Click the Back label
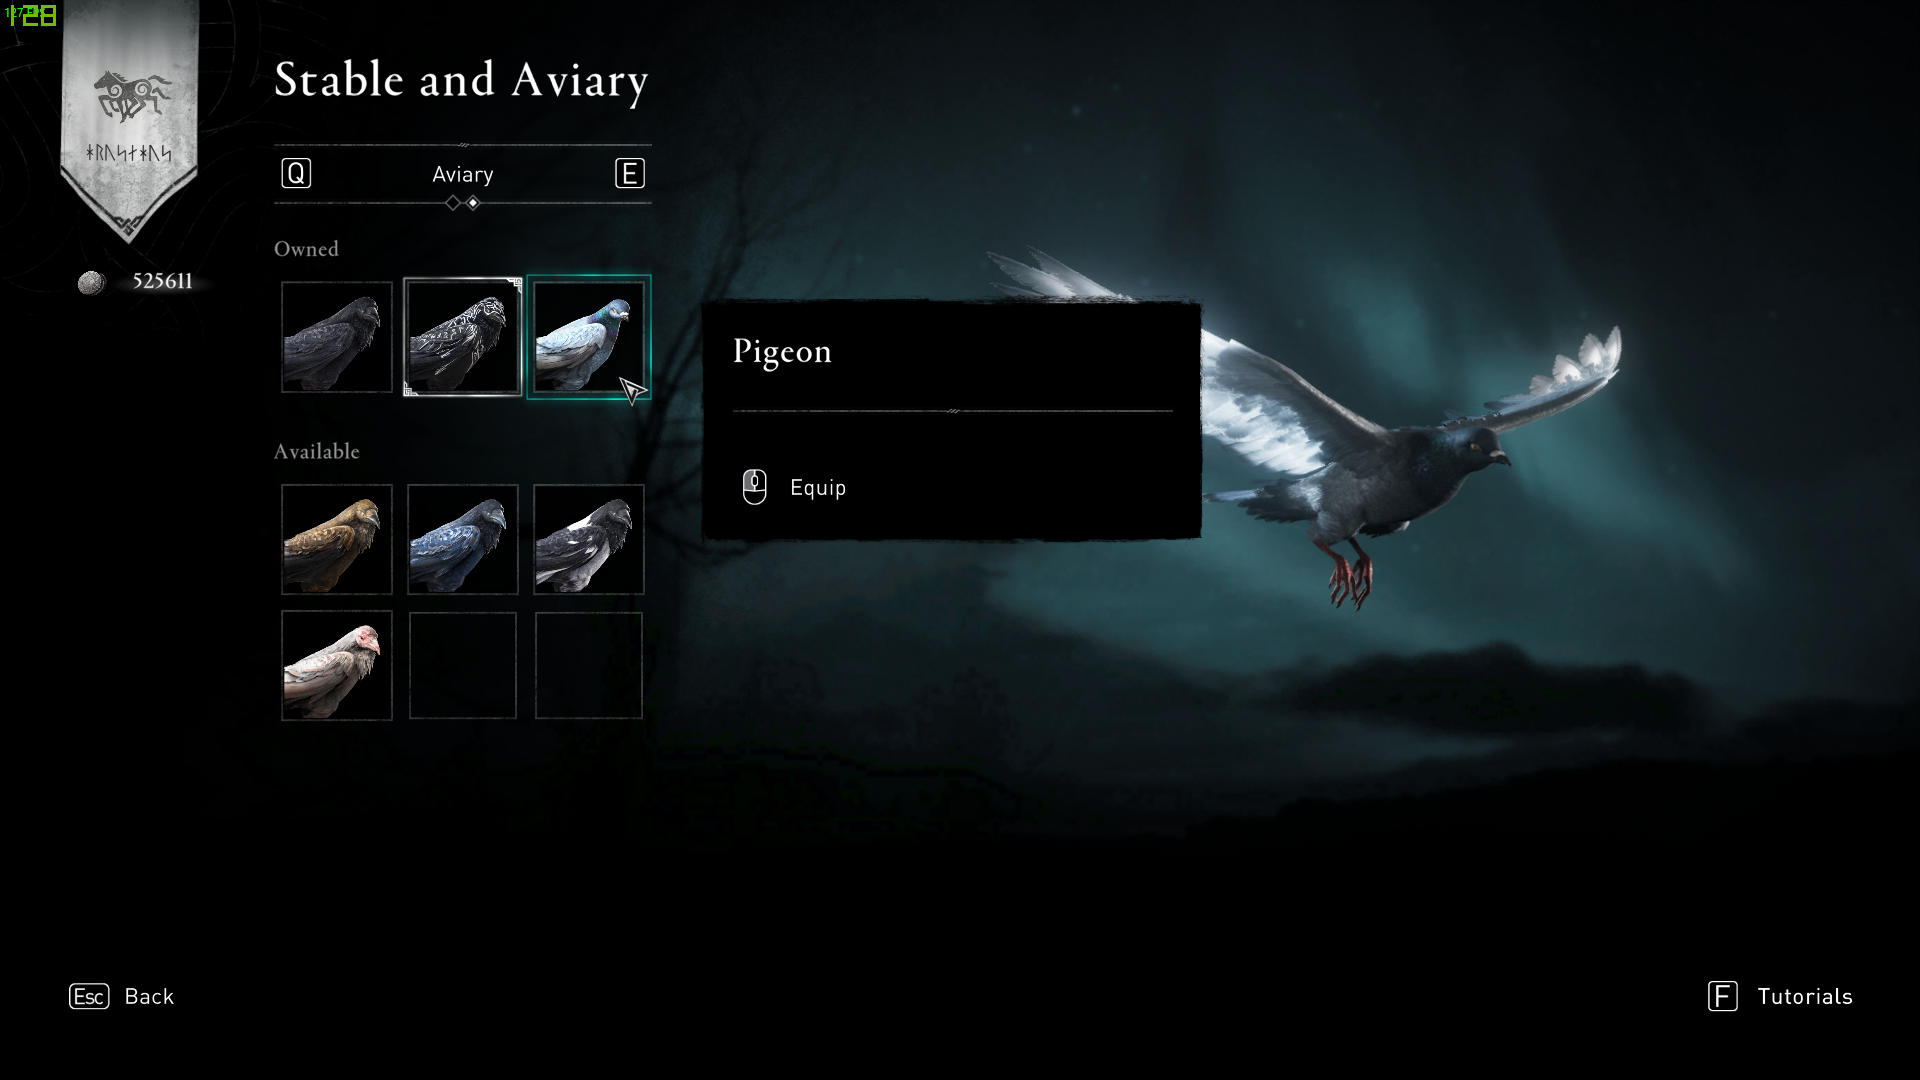 tap(149, 997)
